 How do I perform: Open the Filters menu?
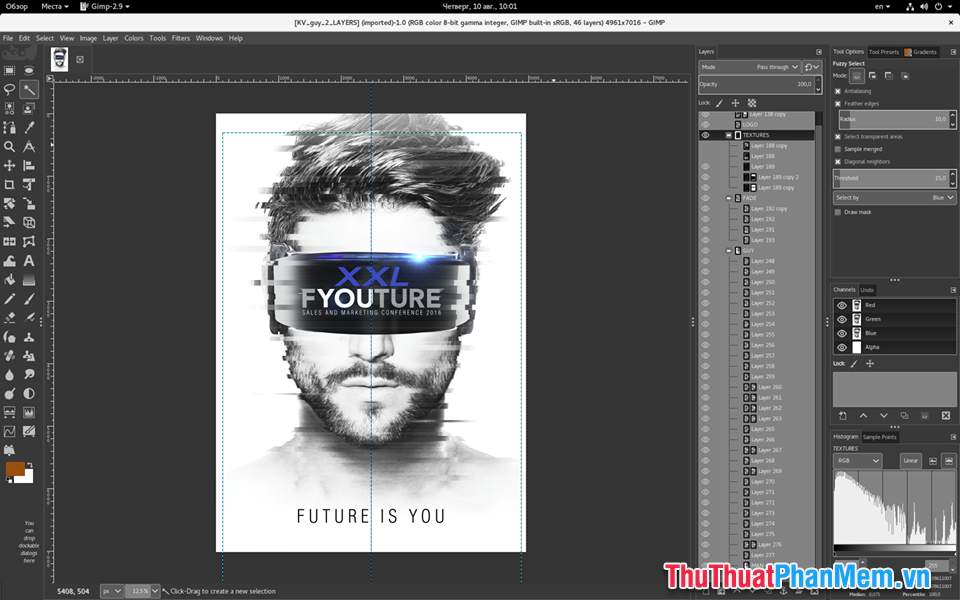pos(180,38)
